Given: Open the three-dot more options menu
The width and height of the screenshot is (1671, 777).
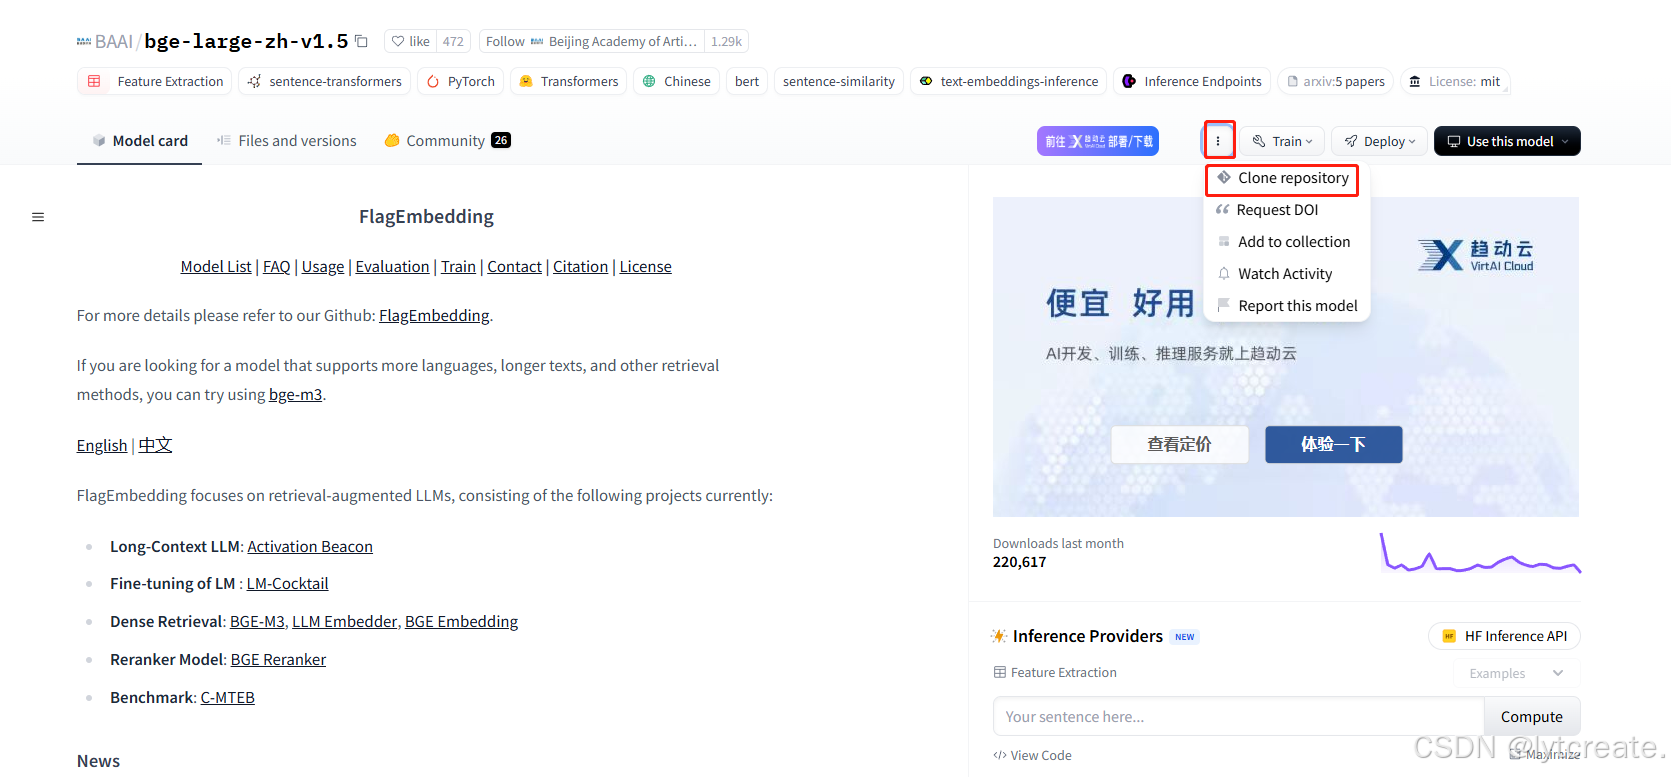Looking at the screenshot, I should tap(1218, 141).
